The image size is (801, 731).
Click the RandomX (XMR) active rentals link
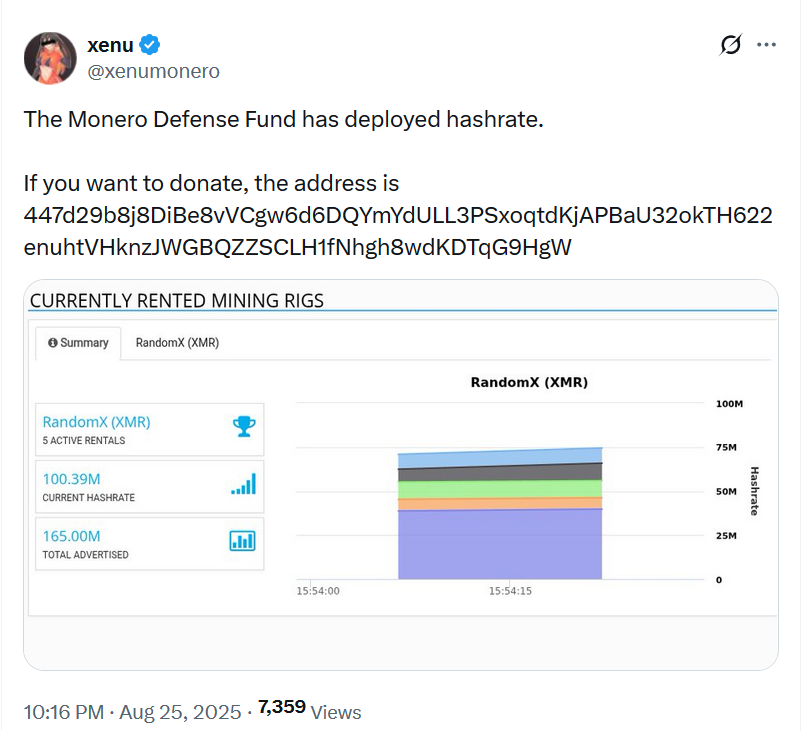(96, 422)
